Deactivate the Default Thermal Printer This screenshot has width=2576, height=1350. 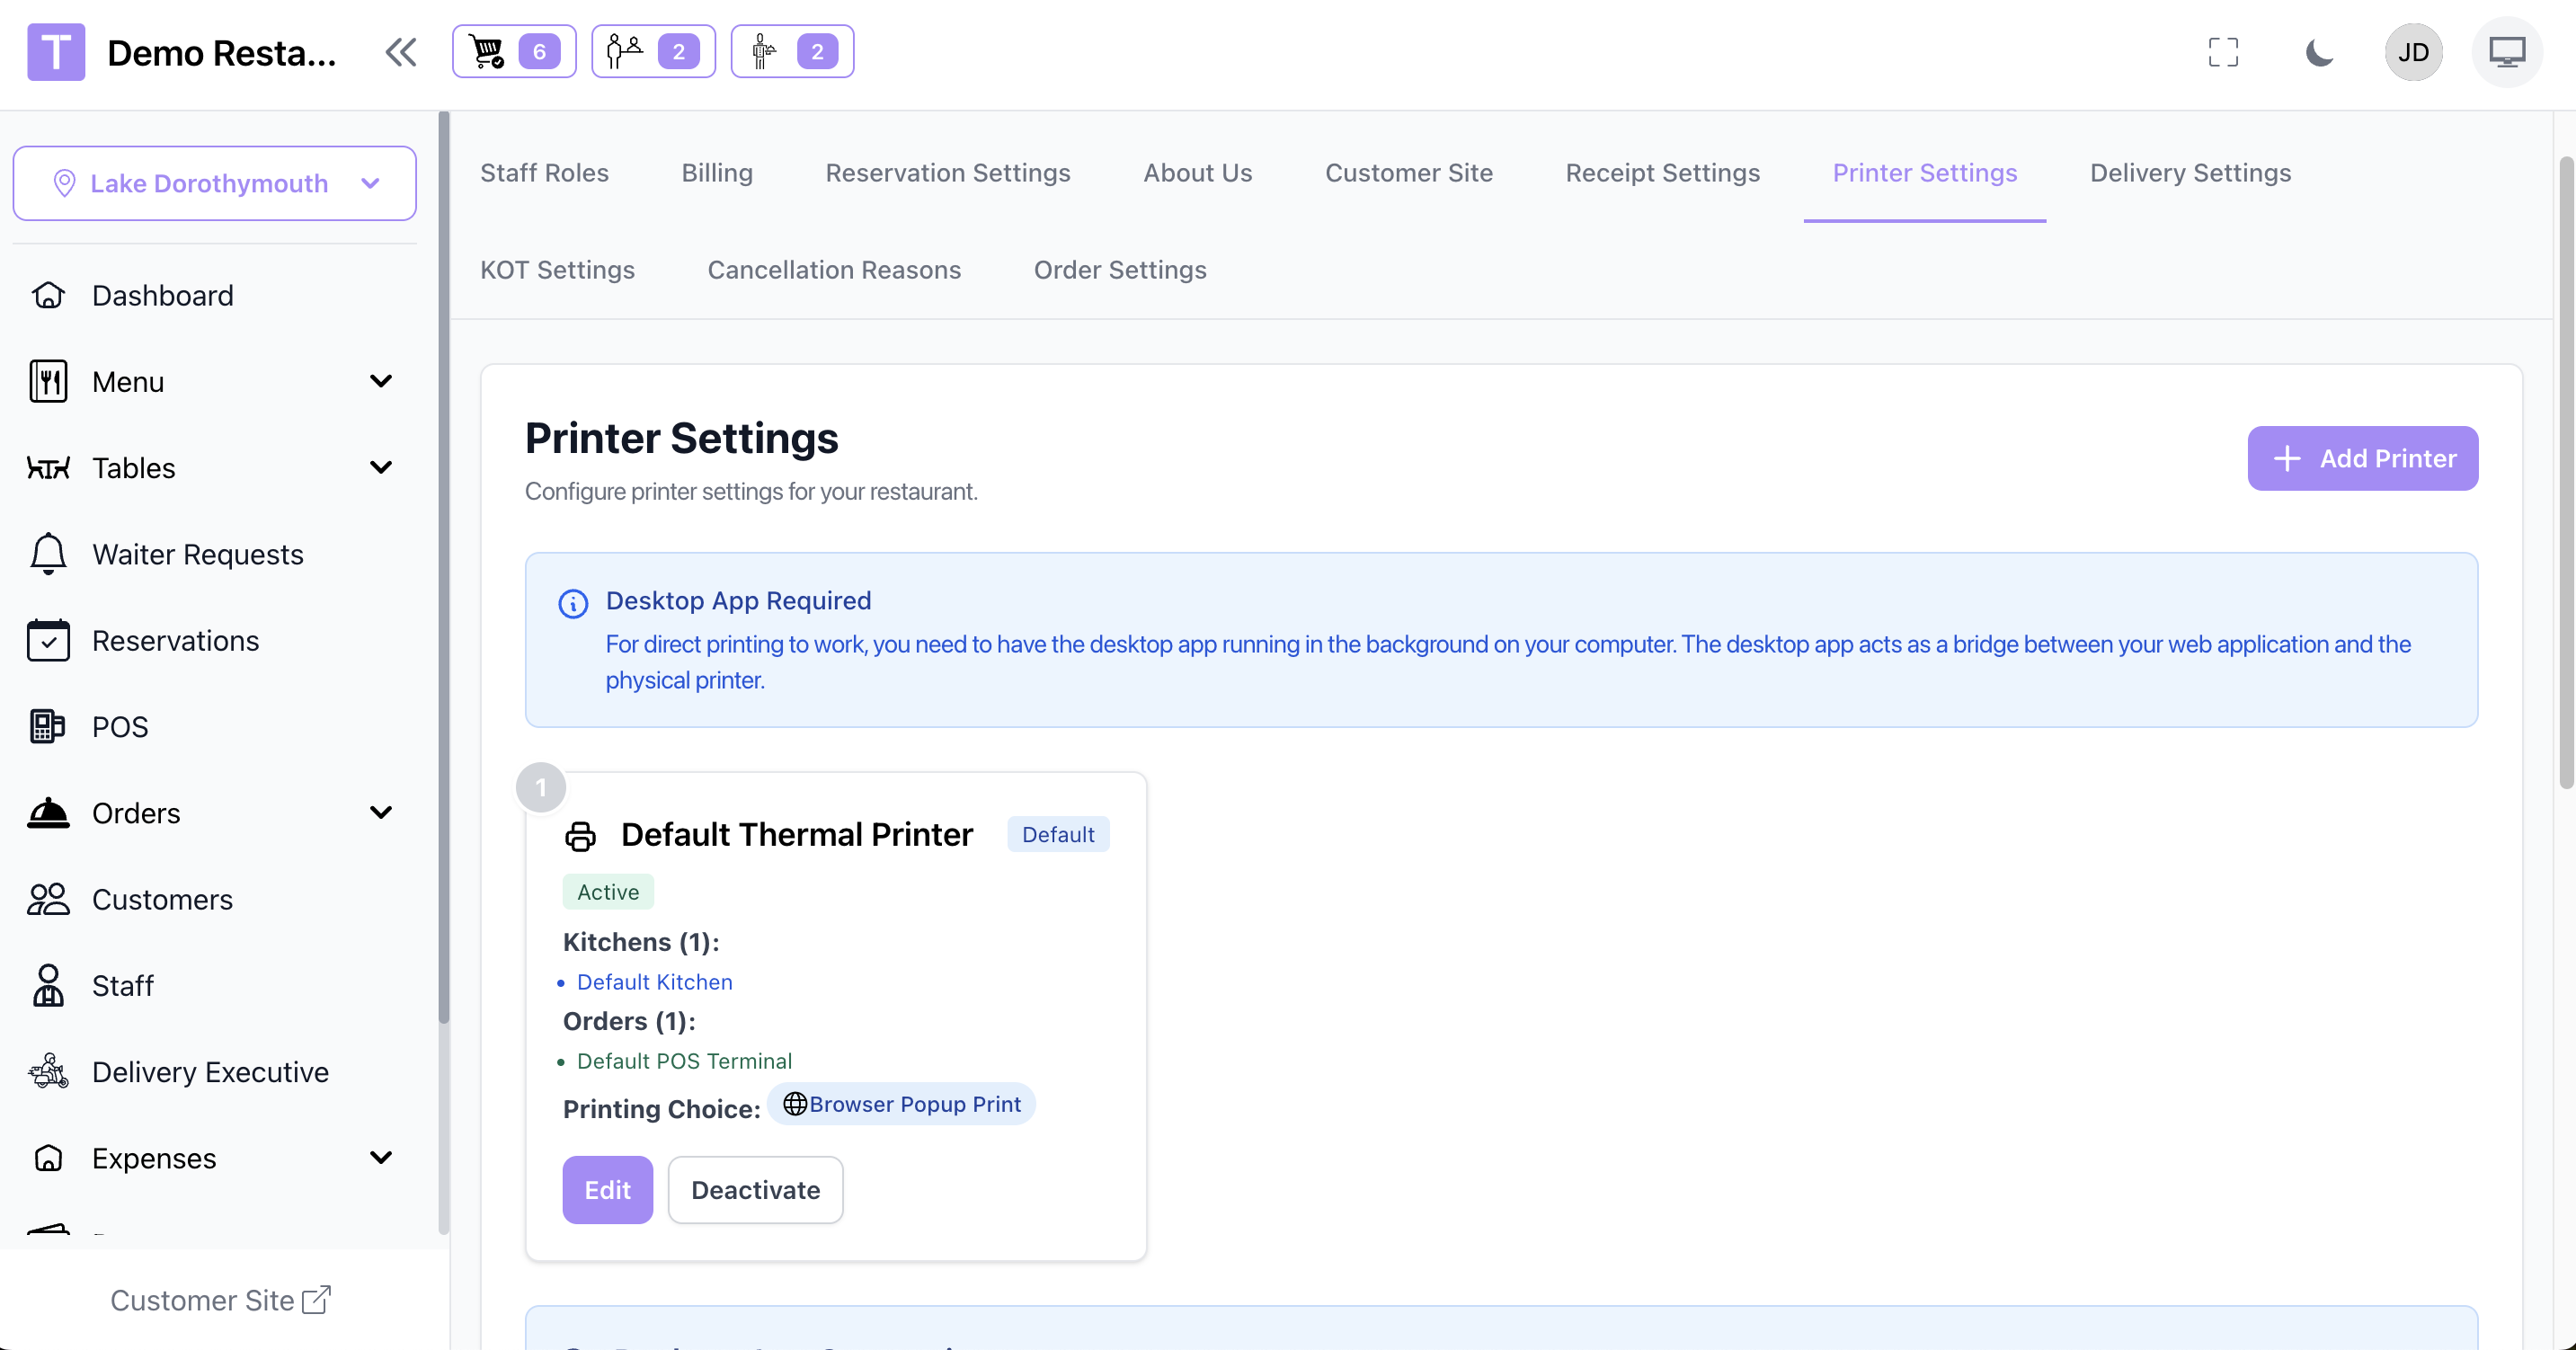click(755, 1189)
